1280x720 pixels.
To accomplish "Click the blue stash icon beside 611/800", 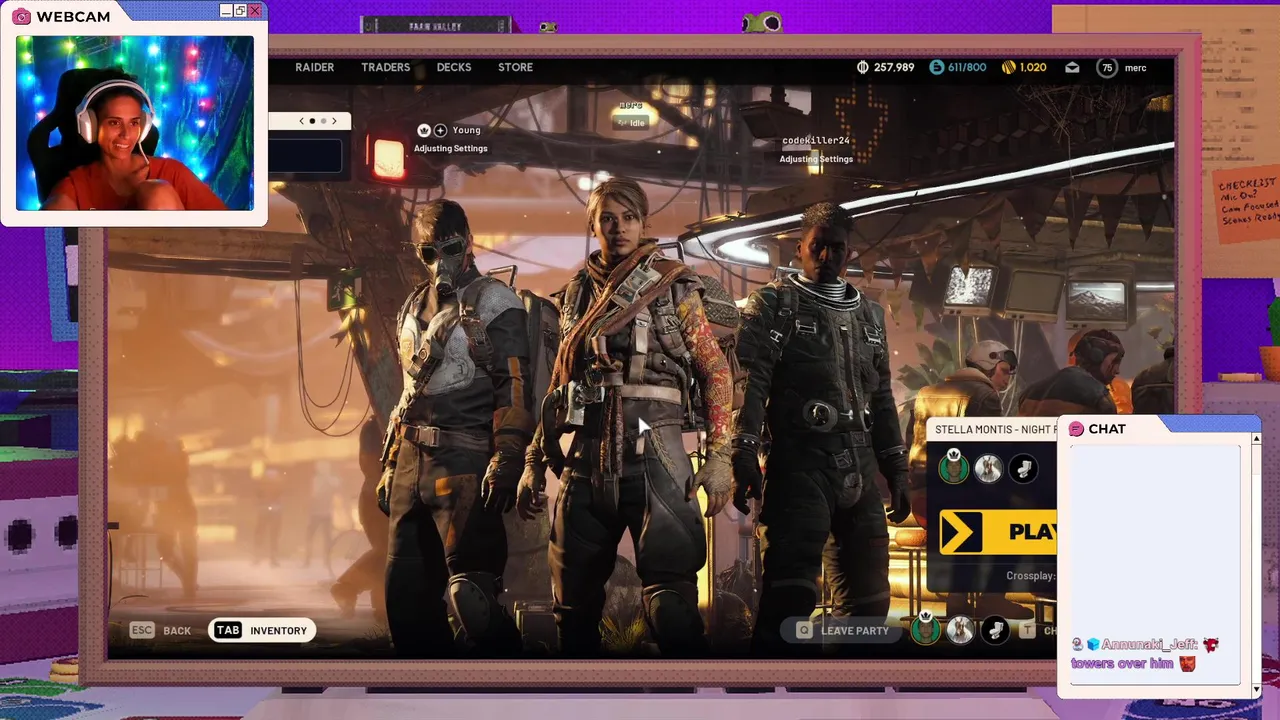I will click(936, 67).
